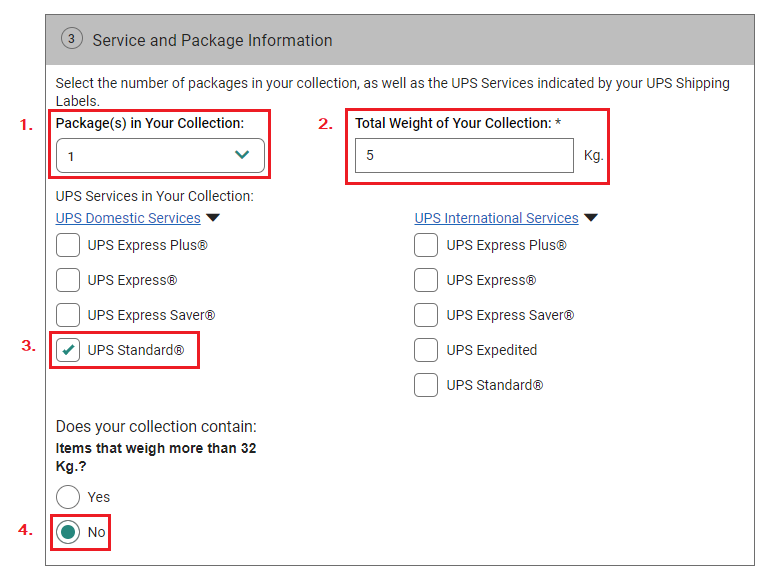
Task: Check international UPS Standard checkbox
Action: (426, 385)
